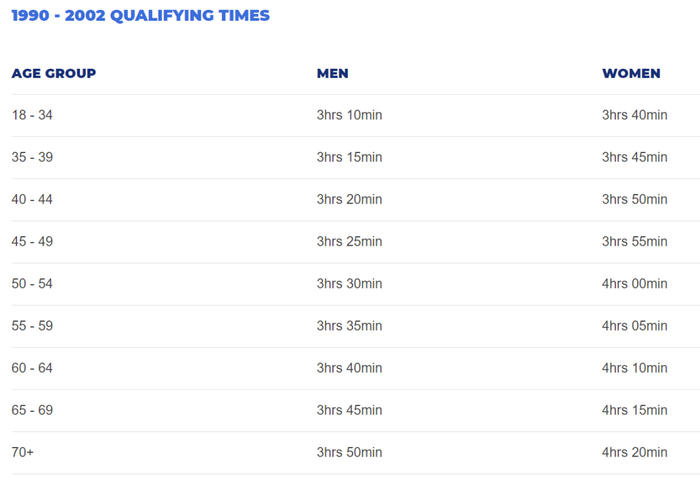This screenshot has width=700, height=480.
Task: Select the 35 - 39 age group cell
Action: click(x=32, y=157)
